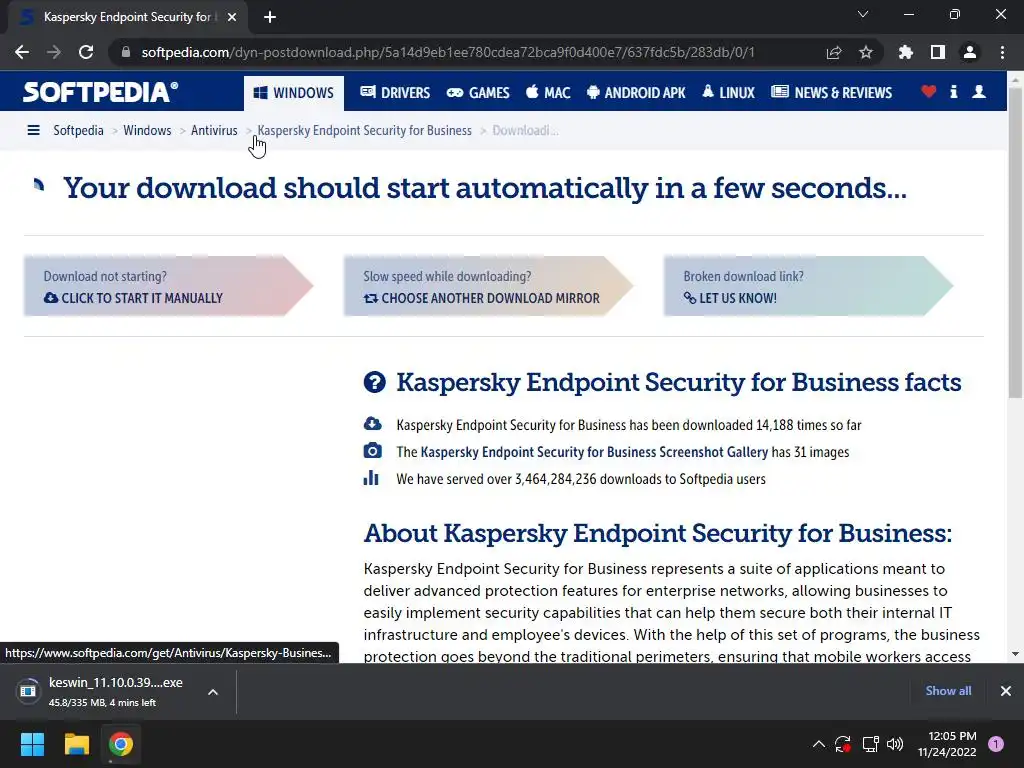The height and width of the screenshot is (768, 1024).
Task: Open the Drivers section
Action: click(395, 93)
